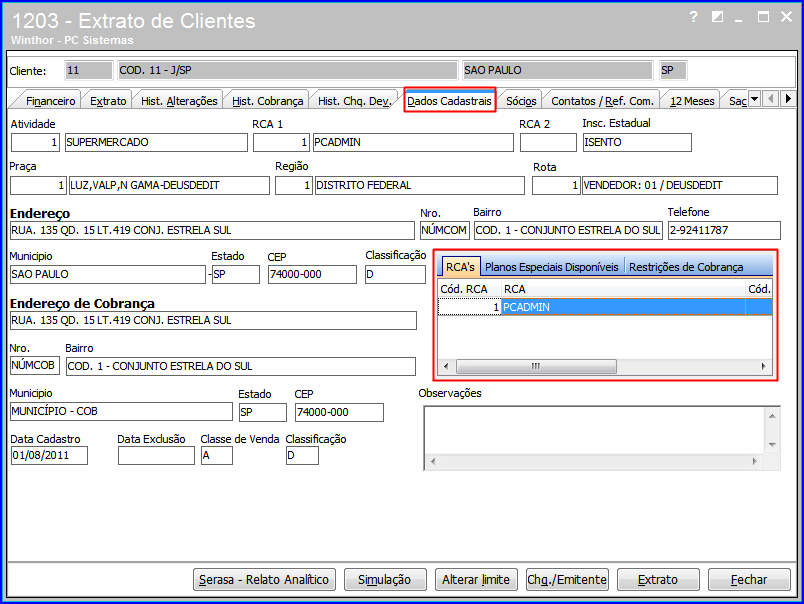
Task: Click the Serasa - Relato Analítico button
Action: pos(264,579)
